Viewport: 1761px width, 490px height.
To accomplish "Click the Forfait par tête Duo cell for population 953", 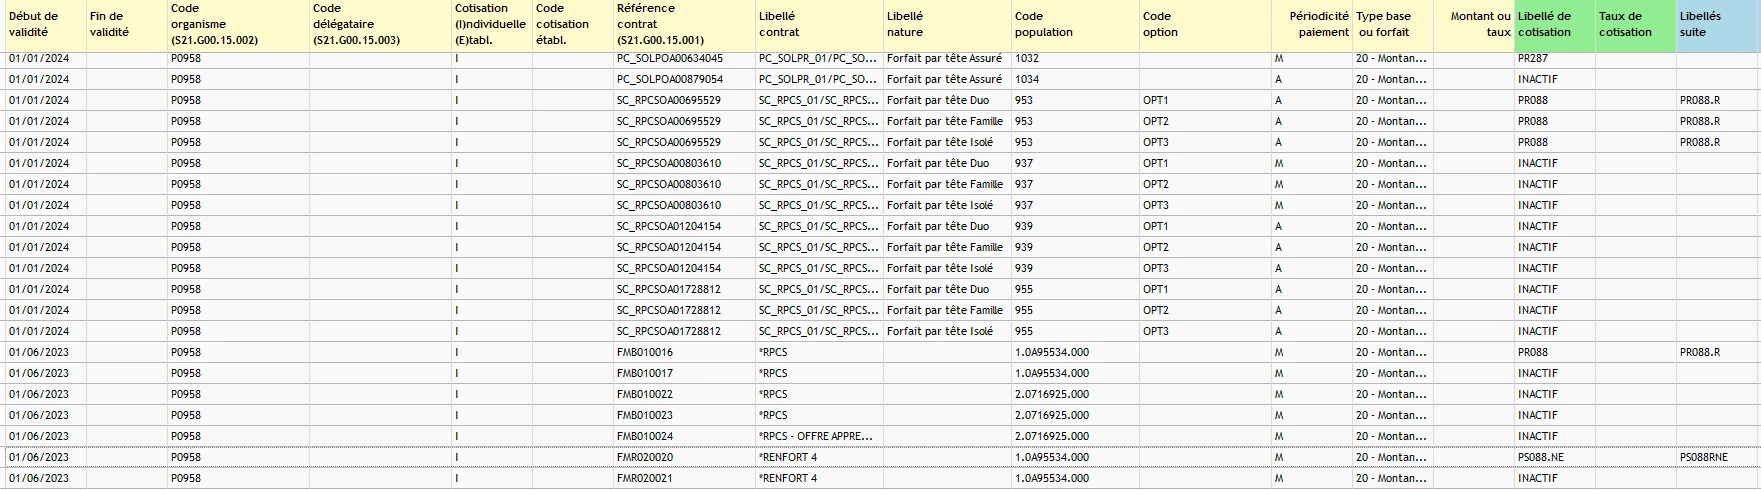I will click(x=947, y=100).
